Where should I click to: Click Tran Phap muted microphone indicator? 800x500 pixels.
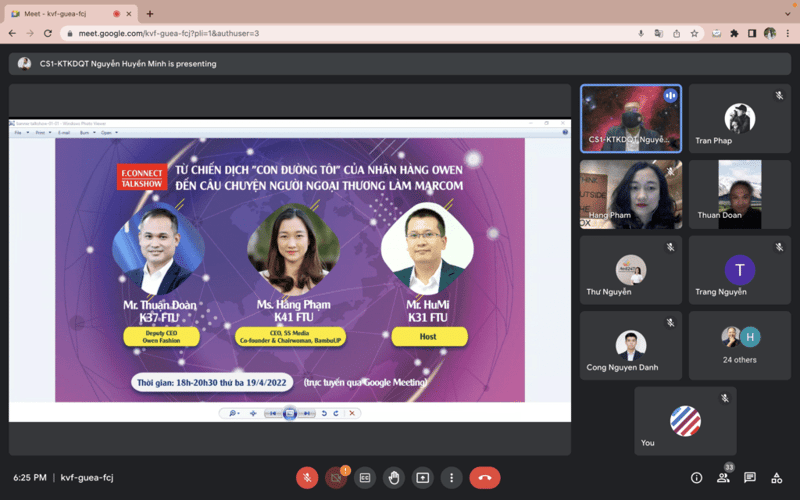[x=779, y=95]
